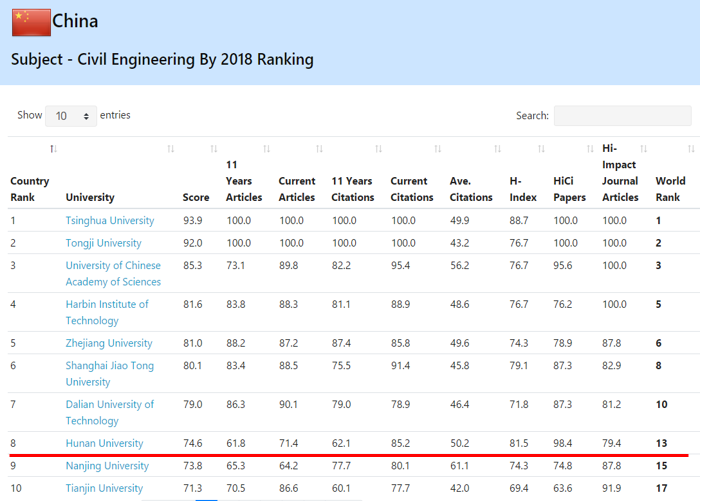Viewport: 702px width, 501px height.
Task: Open Zhejiang University page
Action: (x=109, y=343)
